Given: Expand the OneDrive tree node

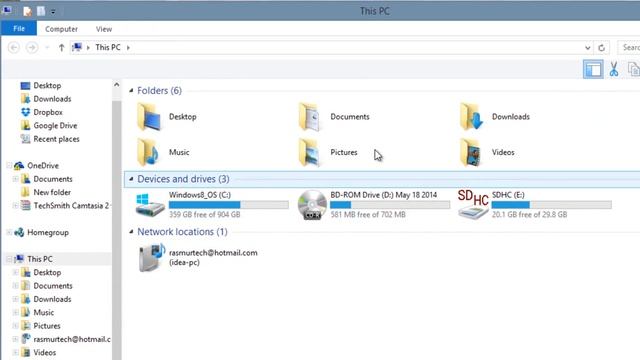Looking at the screenshot, I should pos(9,166).
